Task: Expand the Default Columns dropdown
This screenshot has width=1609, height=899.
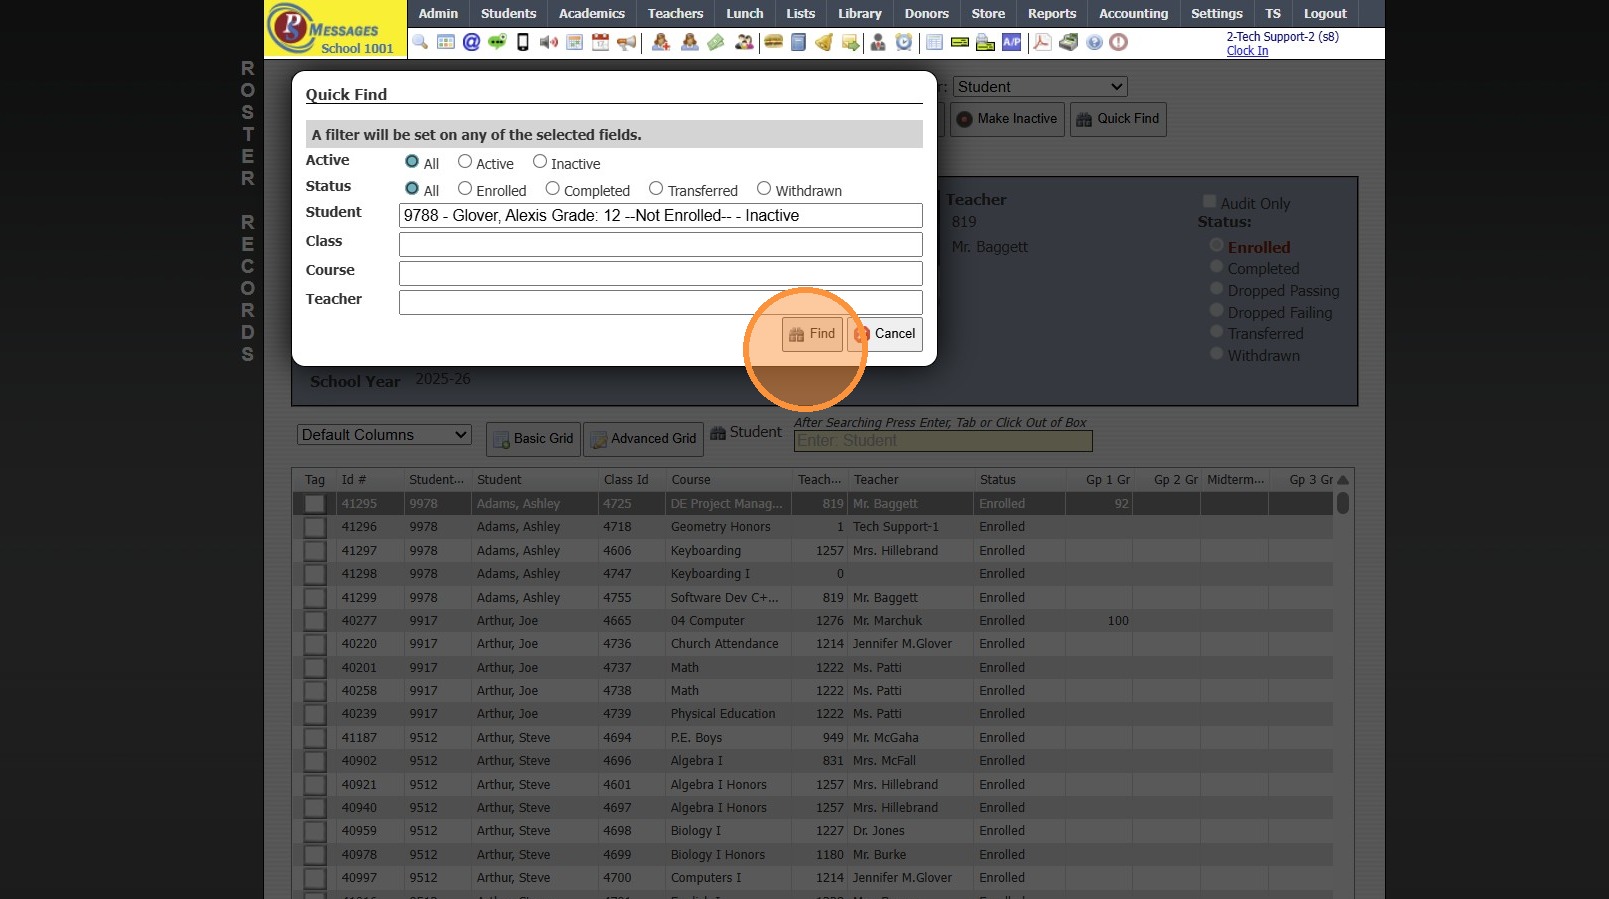Action: 384,435
